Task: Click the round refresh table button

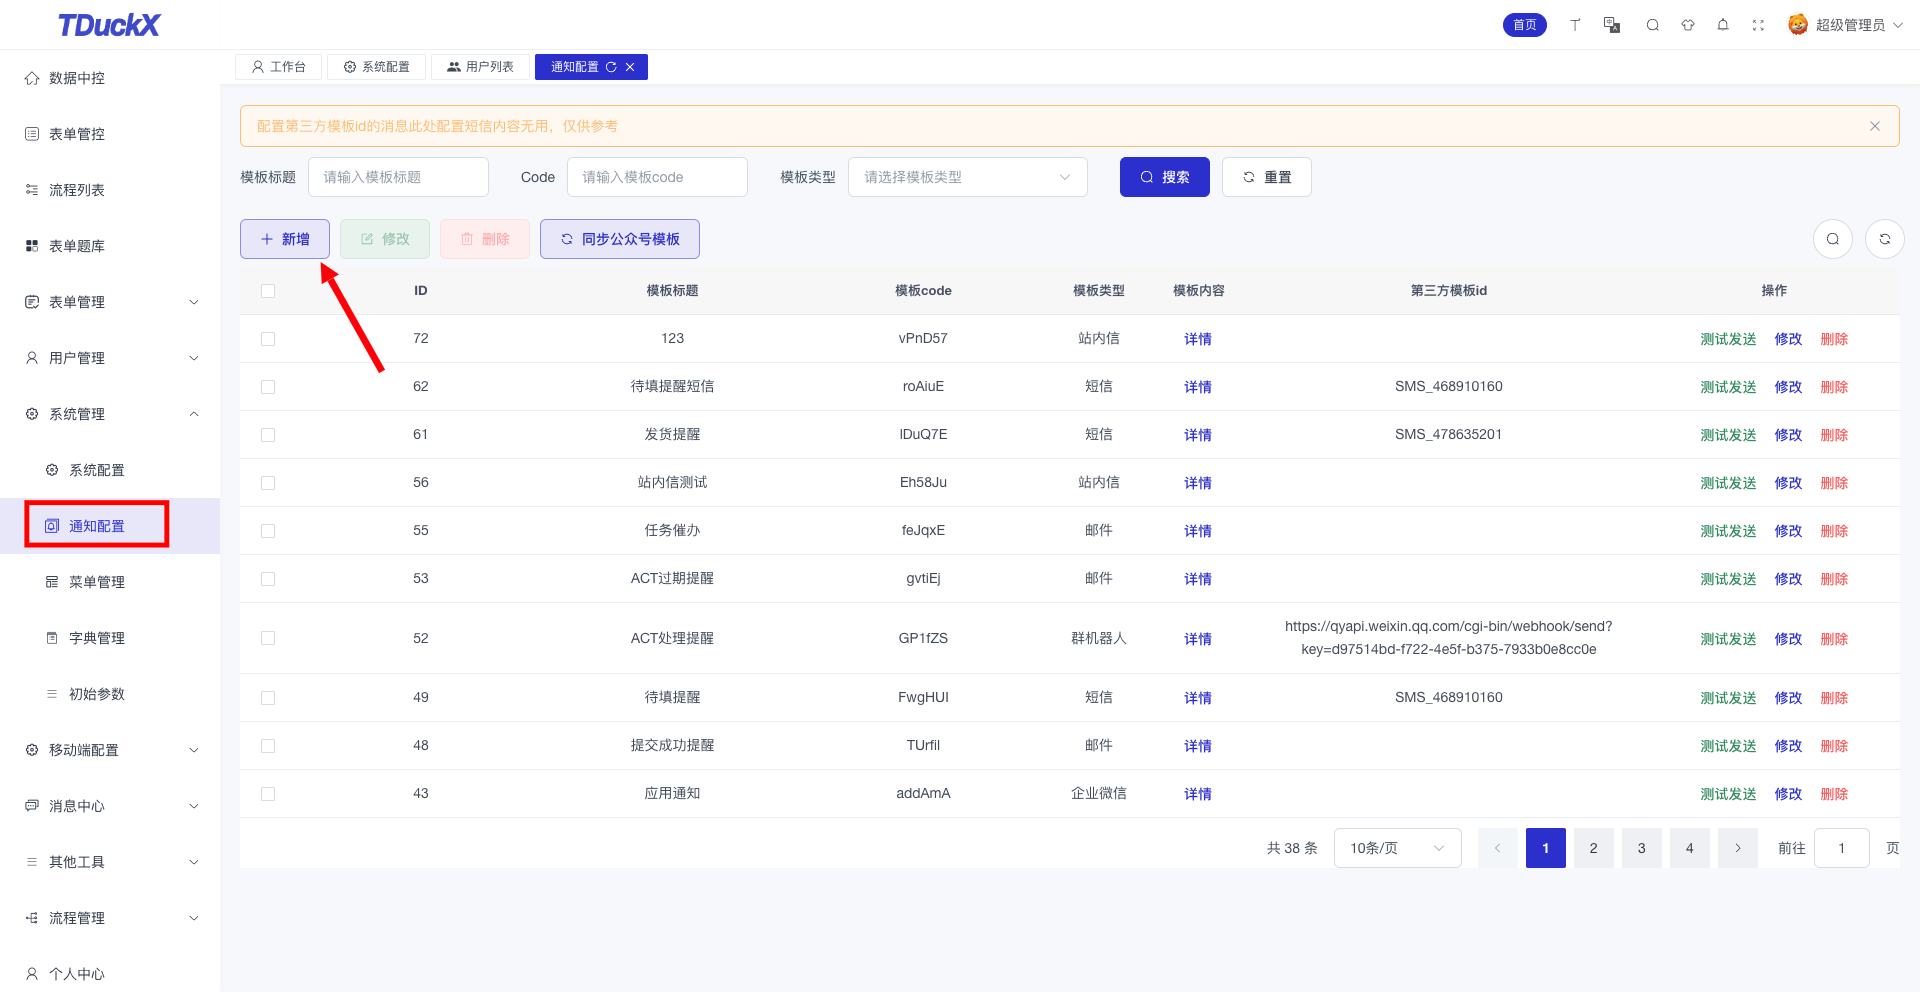Action: 1885,239
